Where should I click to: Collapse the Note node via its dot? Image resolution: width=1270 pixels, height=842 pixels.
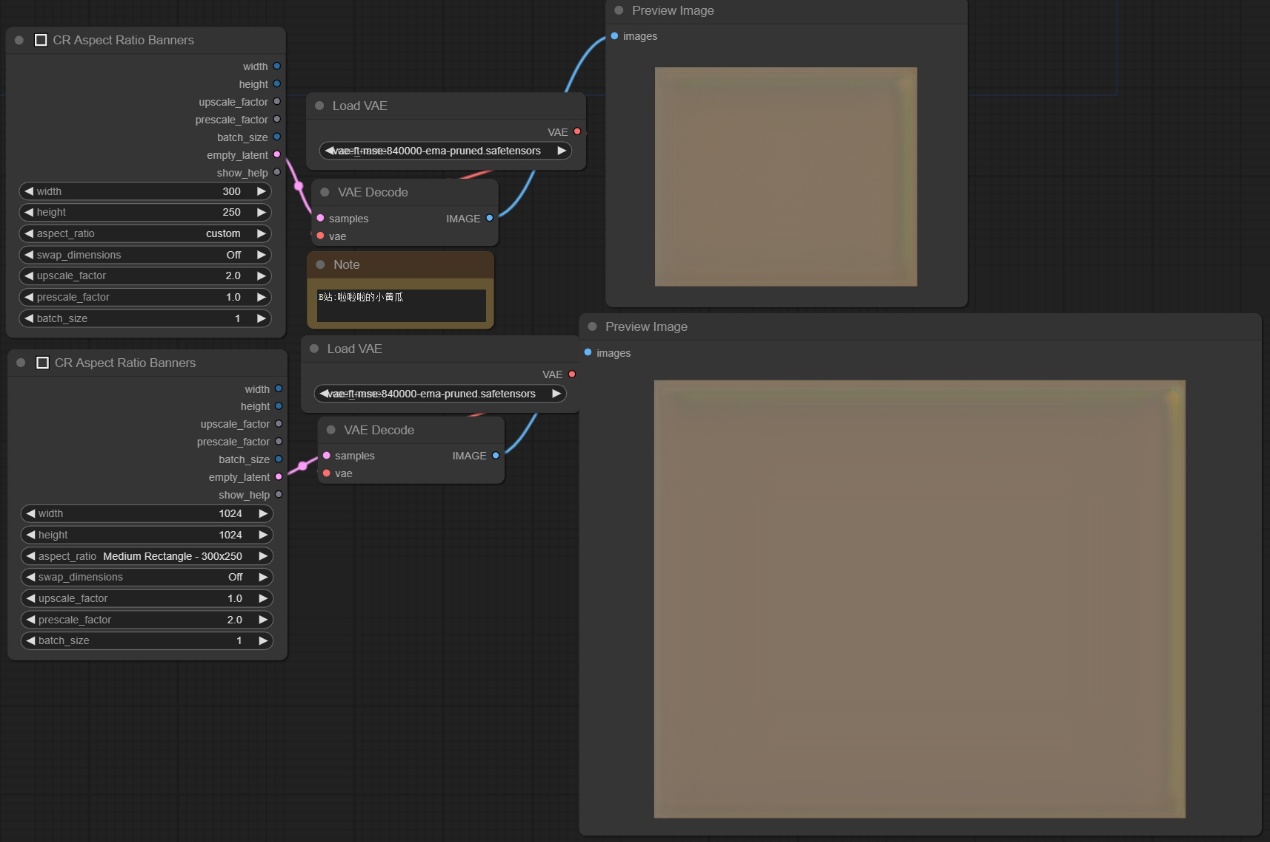point(321,265)
